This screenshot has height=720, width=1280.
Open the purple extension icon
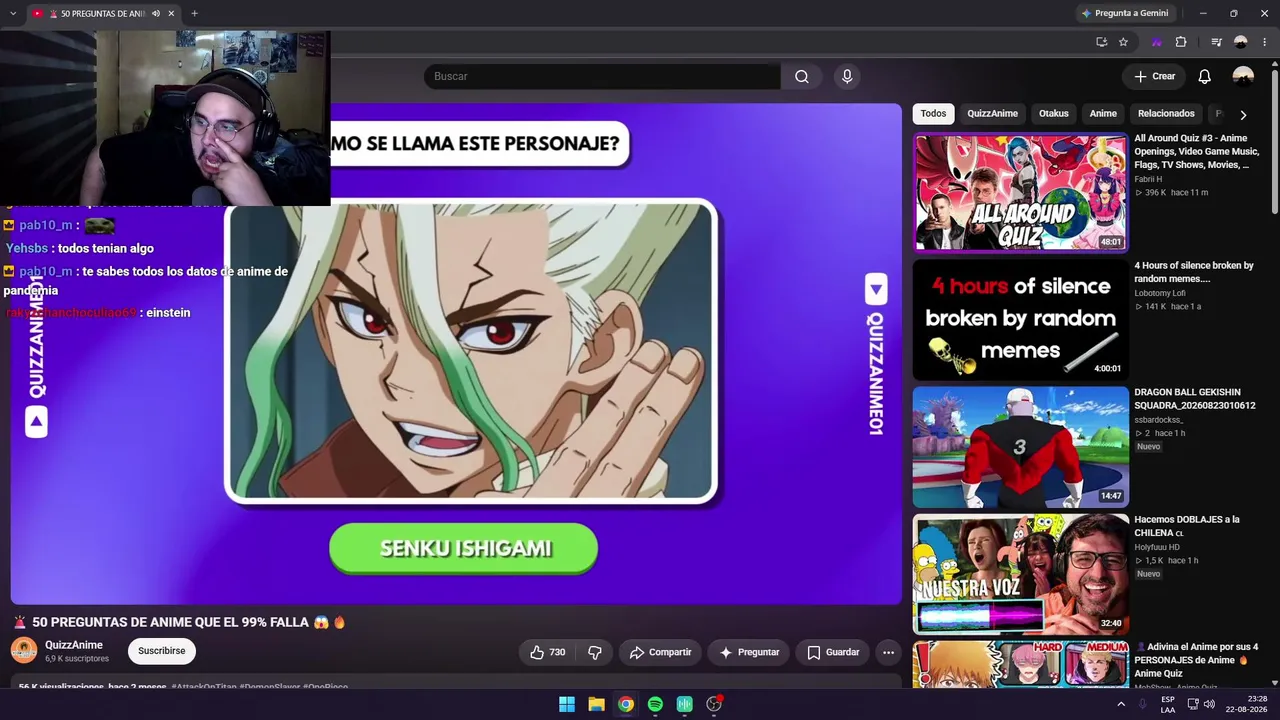pyautogui.click(x=1156, y=42)
